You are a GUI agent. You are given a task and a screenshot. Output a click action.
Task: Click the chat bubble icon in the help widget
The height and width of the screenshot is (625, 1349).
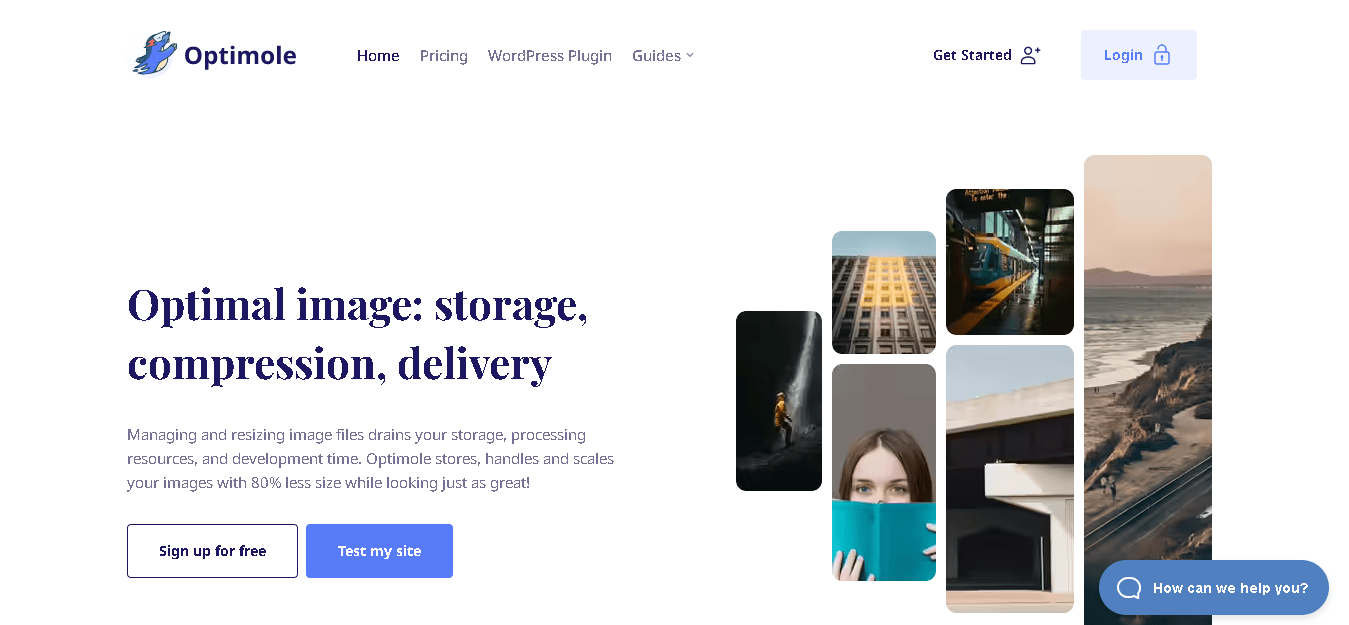pyautogui.click(x=1129, y=588)
